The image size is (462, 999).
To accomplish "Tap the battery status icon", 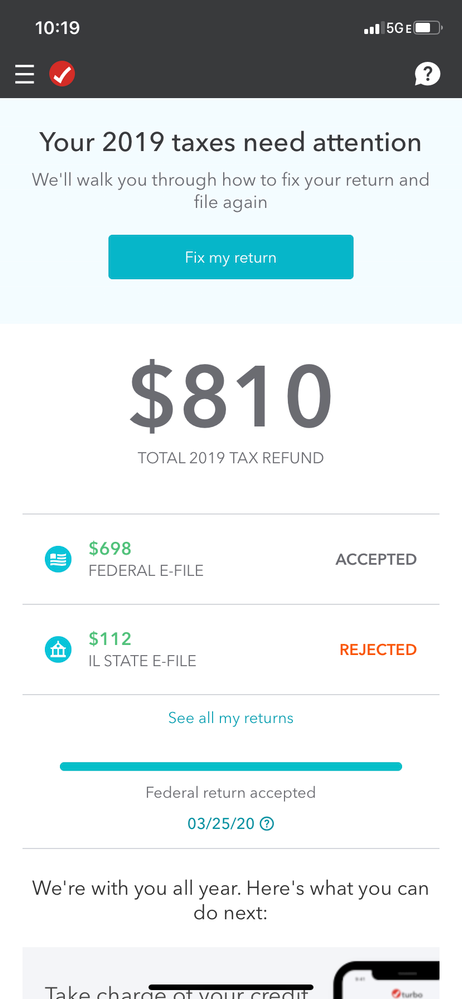I will pyautogui.click(x=428, y=29).
